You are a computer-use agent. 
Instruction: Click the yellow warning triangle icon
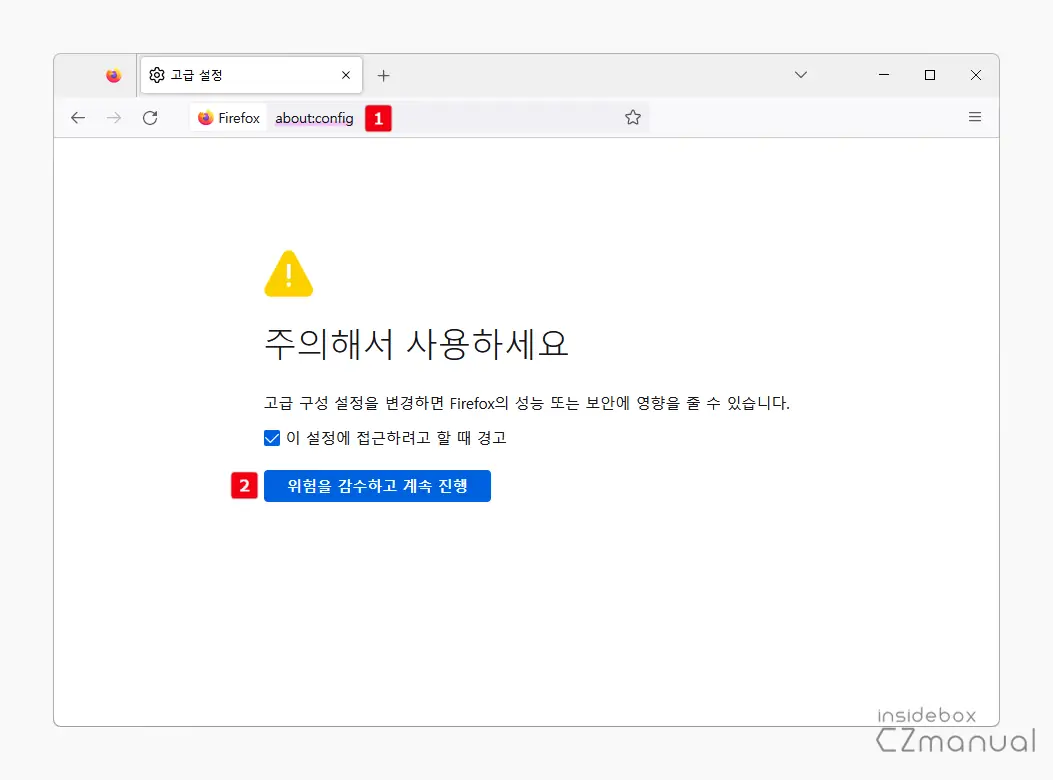click(289, 272)
